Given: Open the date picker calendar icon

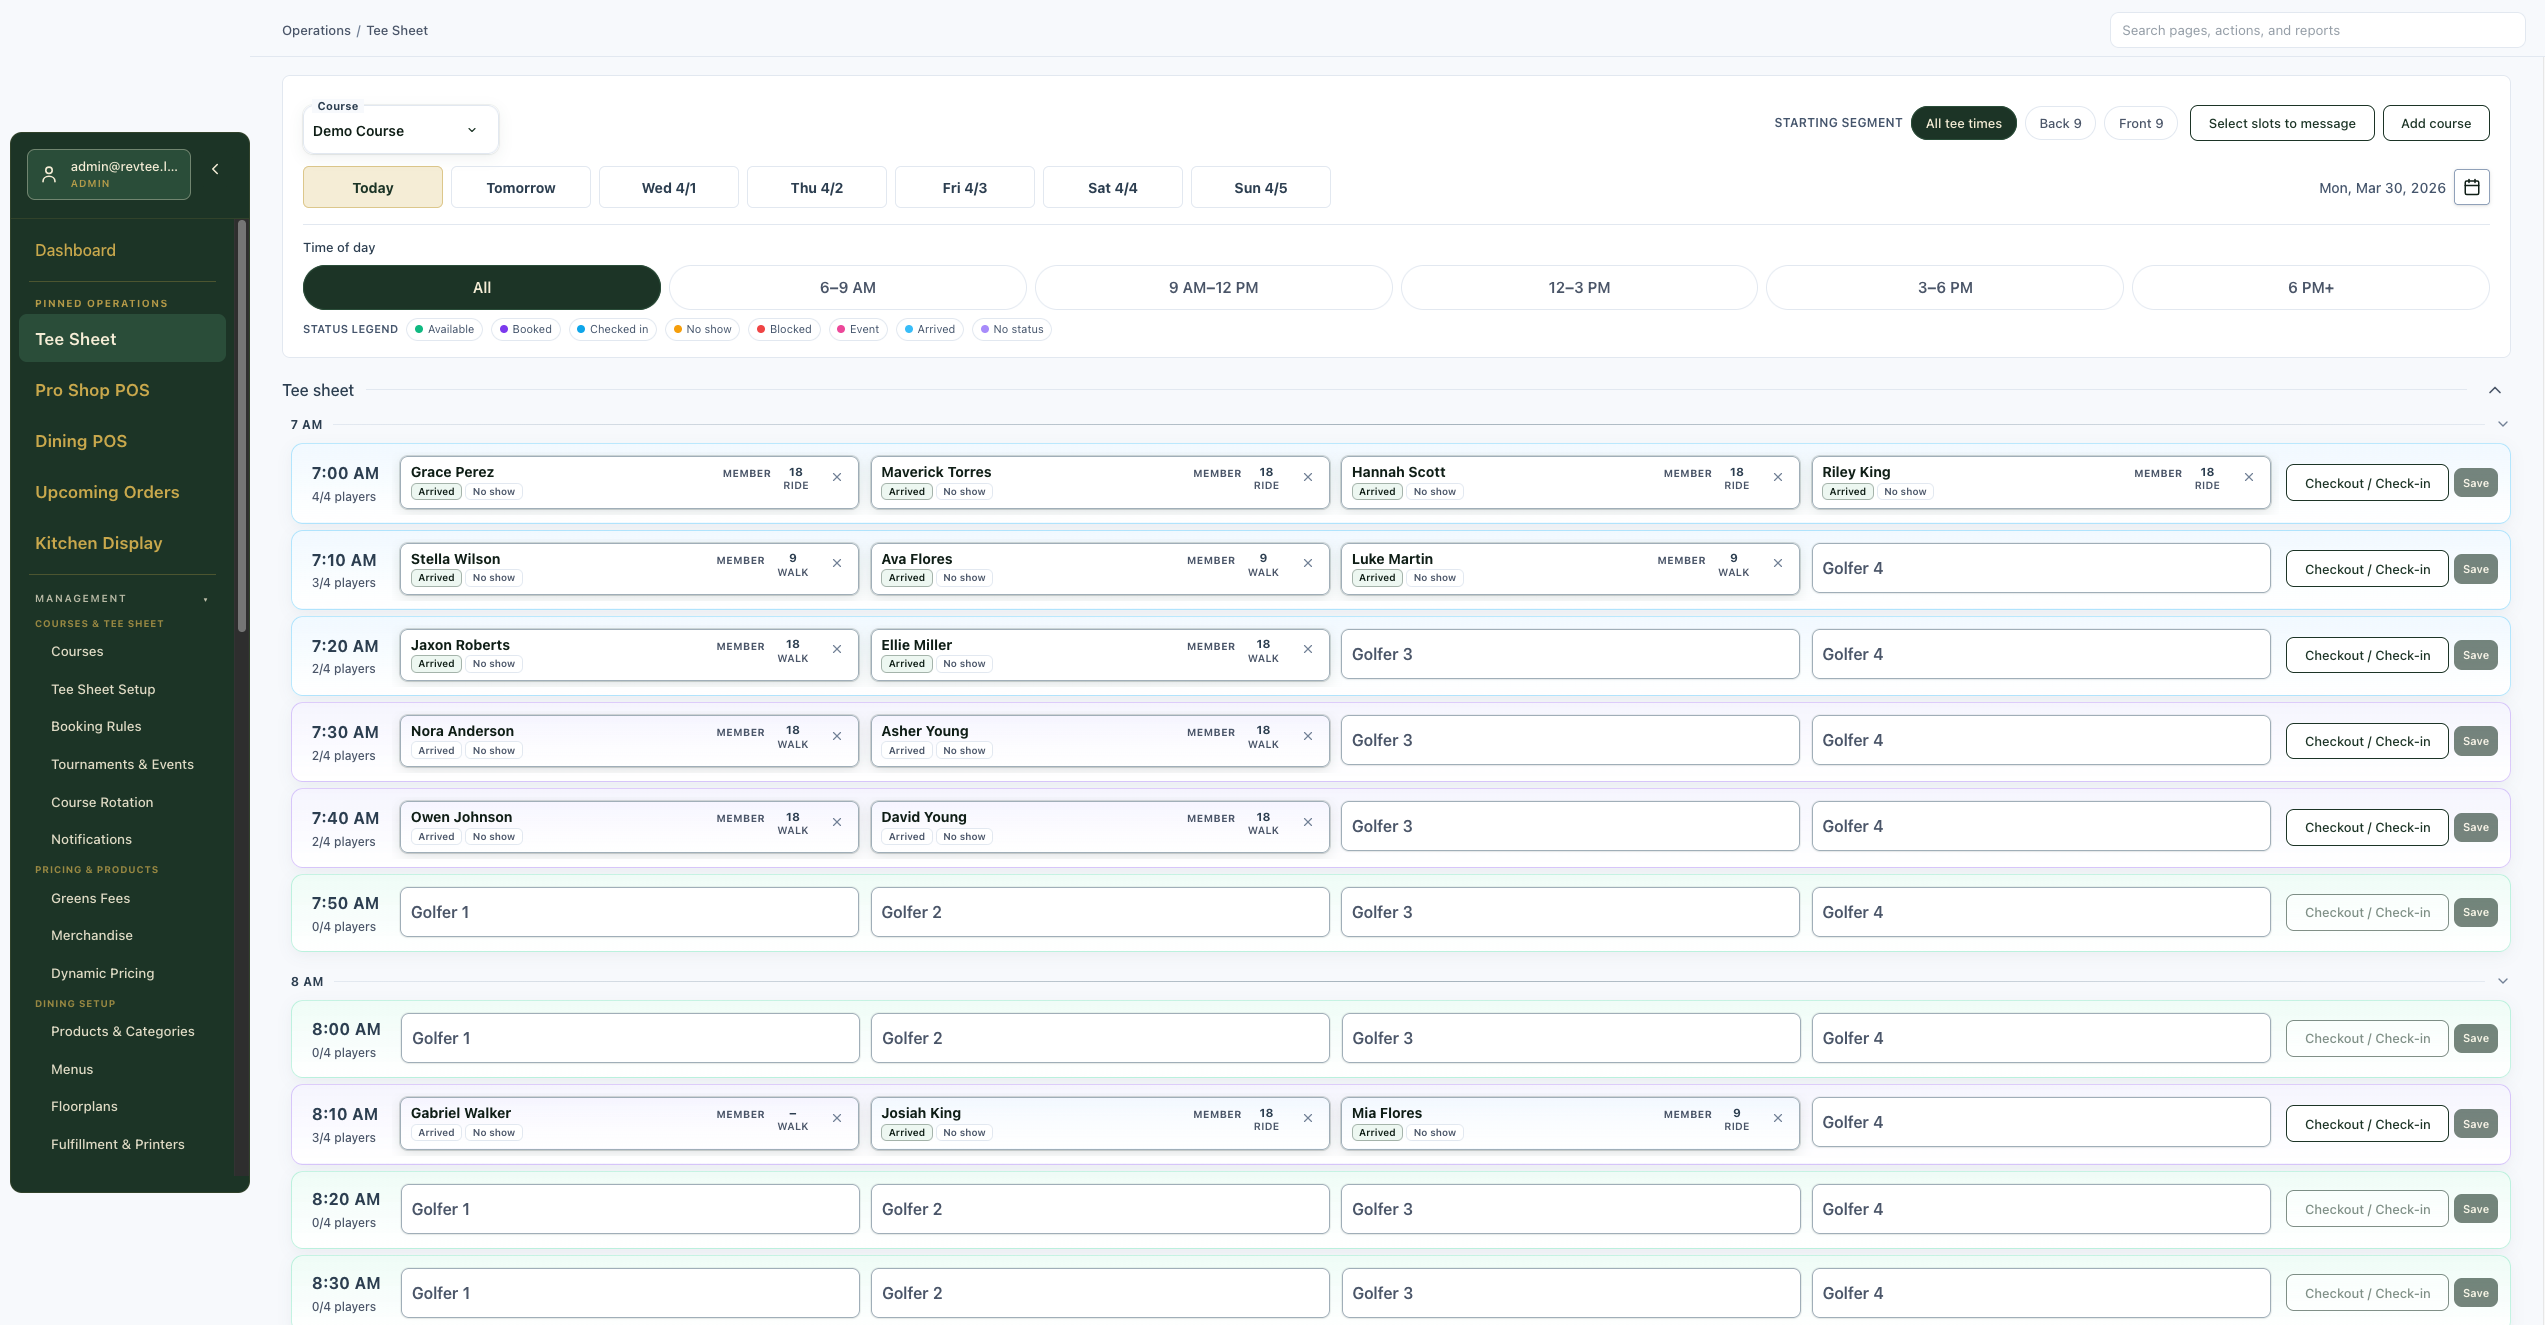Looking at the screenshot, I should [2472, 187].
